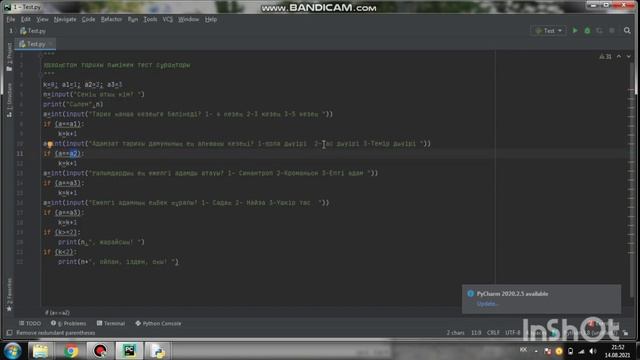This screenshot has width=640, height=360.
Task: Show hidden system tray icons arrow
Action: [536, 351]
